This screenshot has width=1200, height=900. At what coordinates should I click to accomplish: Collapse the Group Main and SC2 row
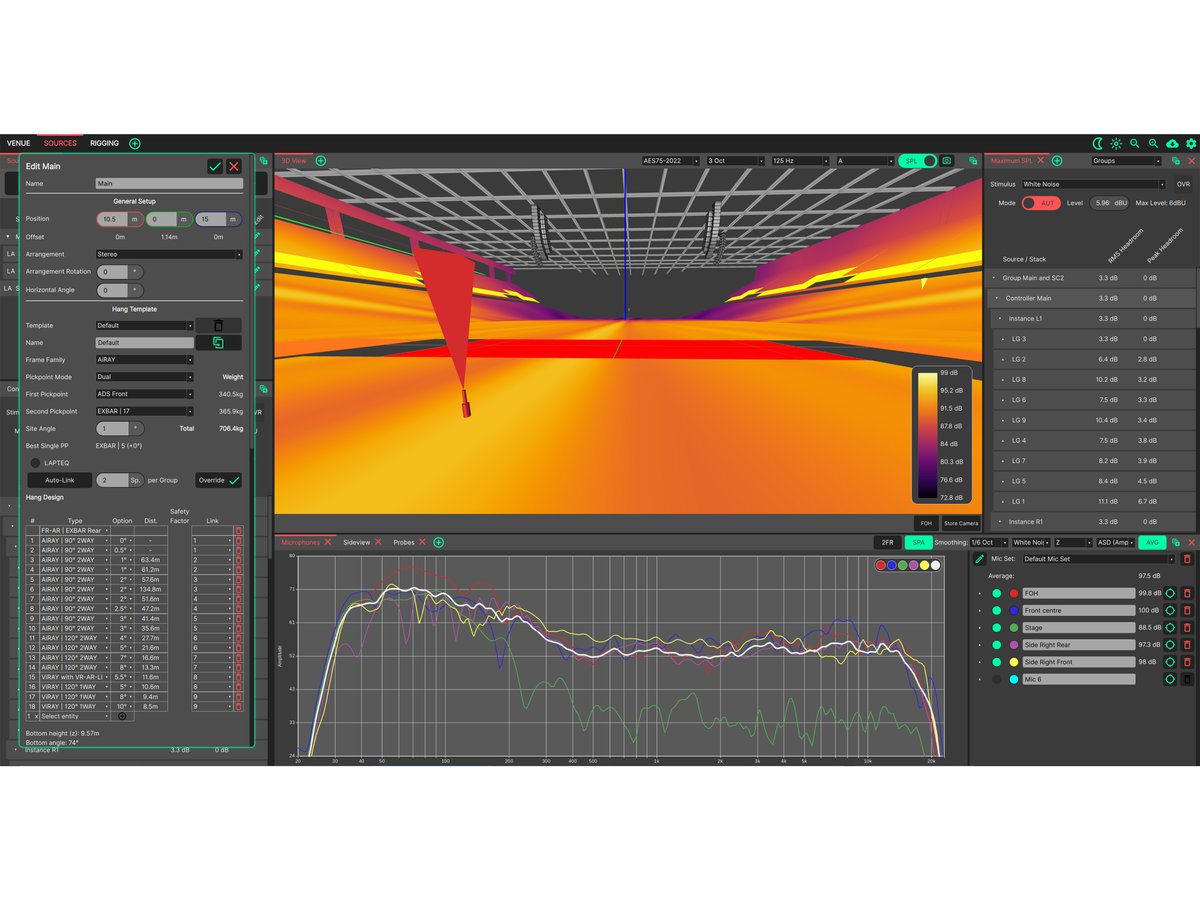tap(994, 278)
